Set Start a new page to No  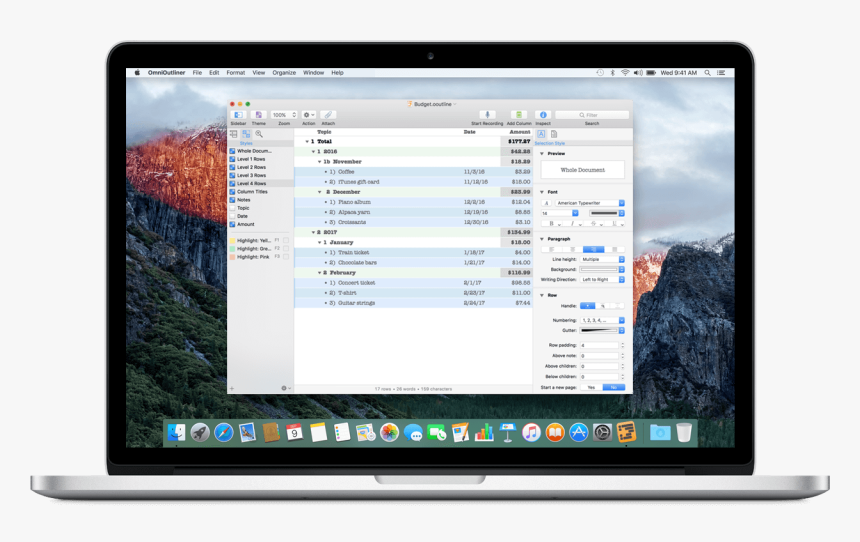click(614, 387)
